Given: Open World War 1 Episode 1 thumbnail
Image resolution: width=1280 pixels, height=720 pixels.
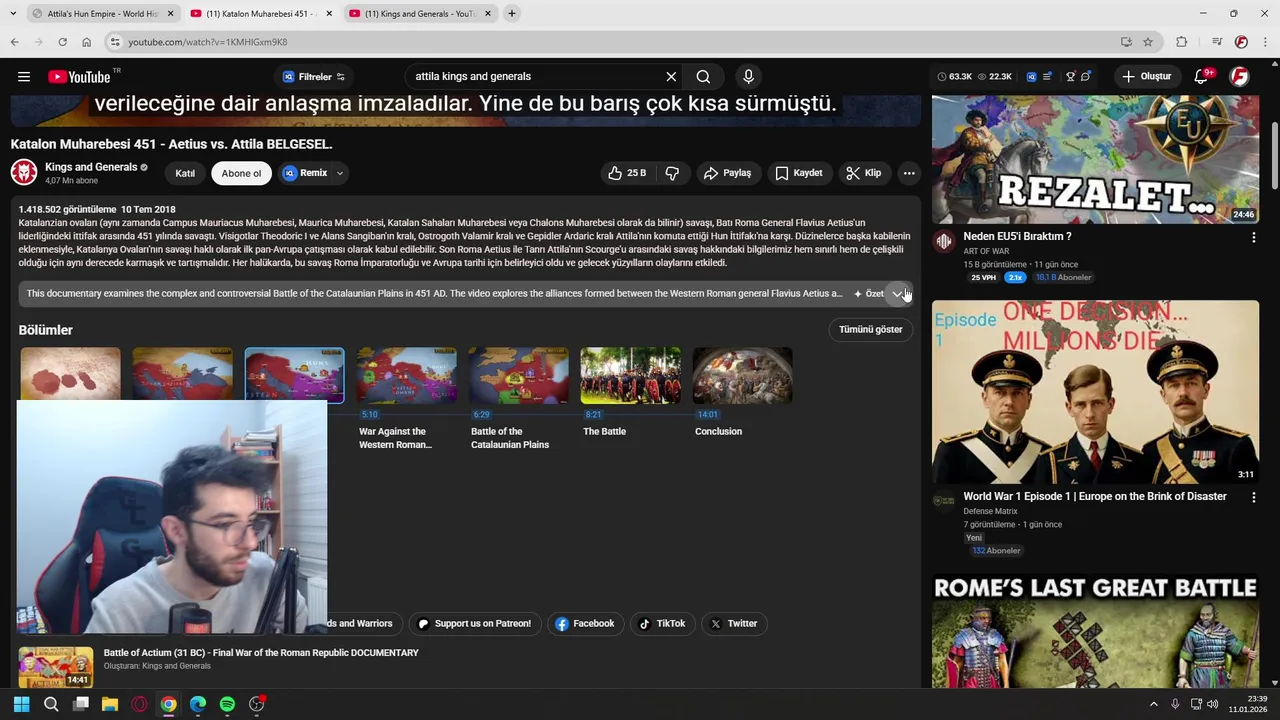Looking at the screenshot, I should [x=1095, y=392].
